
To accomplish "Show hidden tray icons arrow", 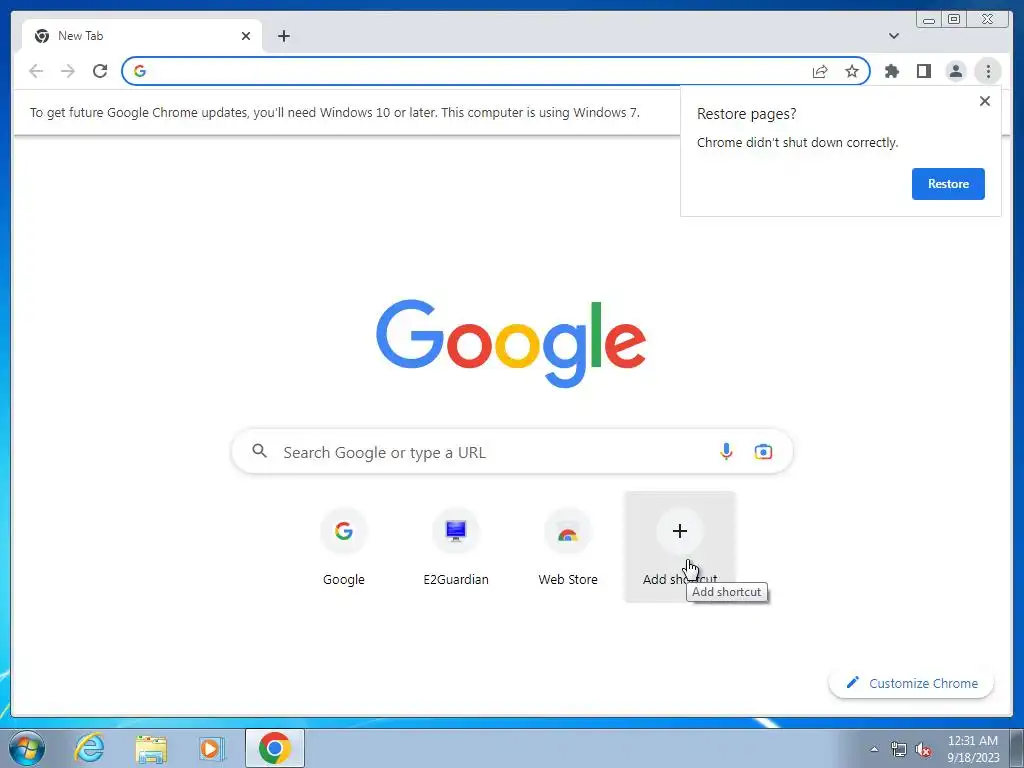I will pyautogui.click(x=874, y=749).
